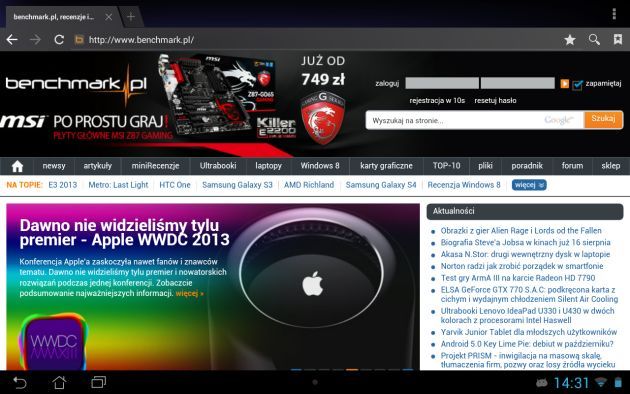Open Android 5.0 Key Lime Pie news
The image size is (630, 394).
527,344
